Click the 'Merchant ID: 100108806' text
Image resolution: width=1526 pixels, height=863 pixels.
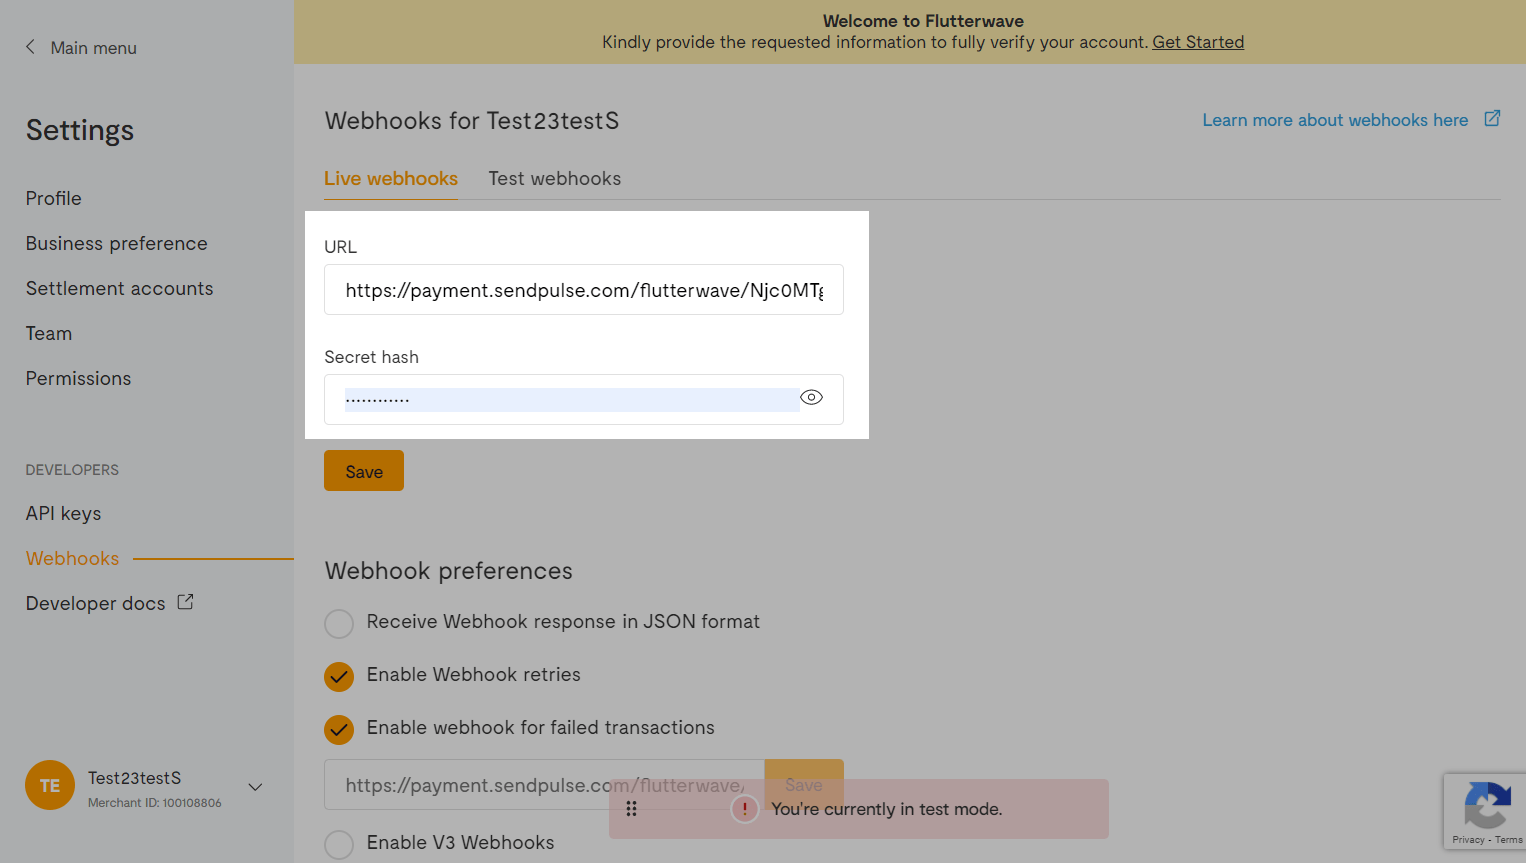(155, 803)
